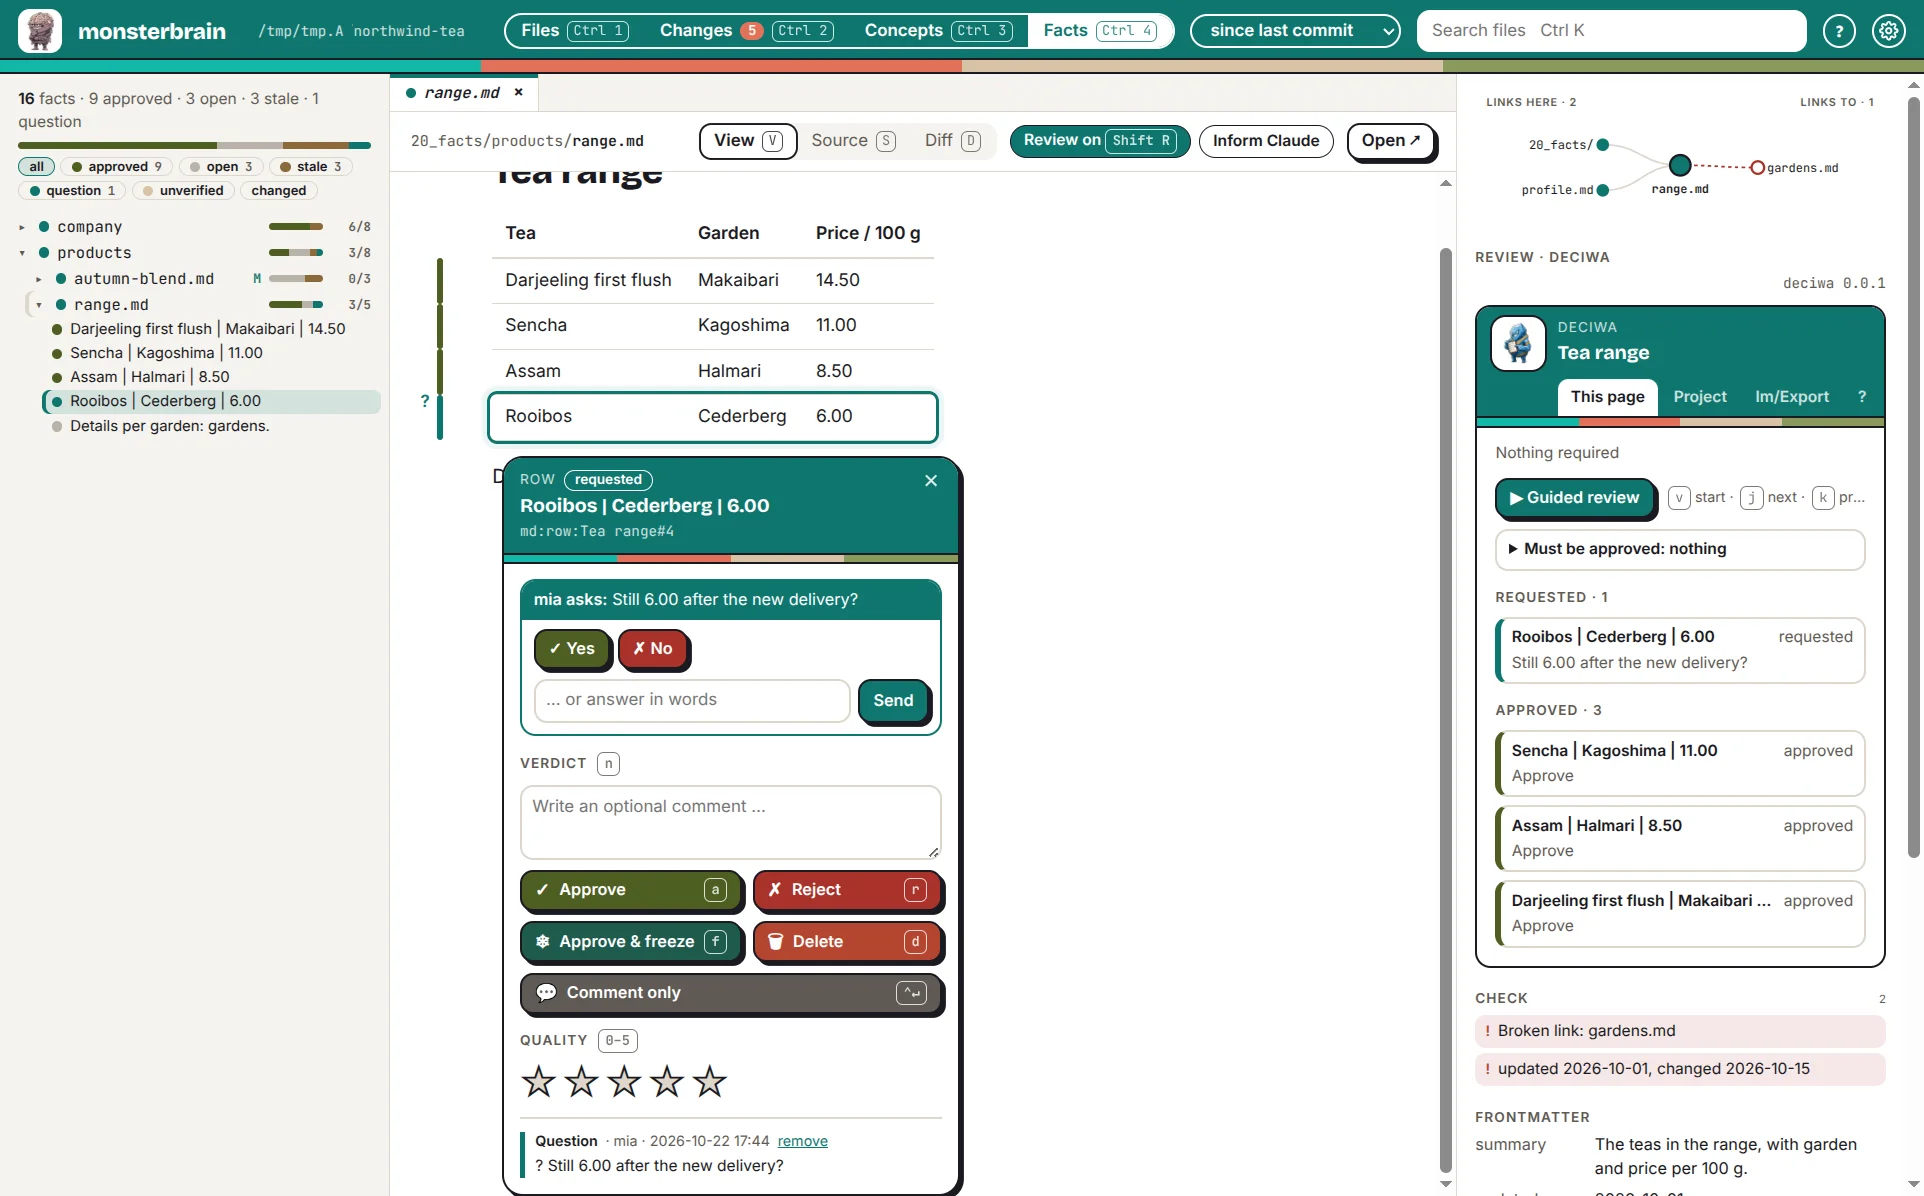Click Inform Claude button
Image resolution: width=1924 pixels, height=1196 pixels.
point(1266,141)
